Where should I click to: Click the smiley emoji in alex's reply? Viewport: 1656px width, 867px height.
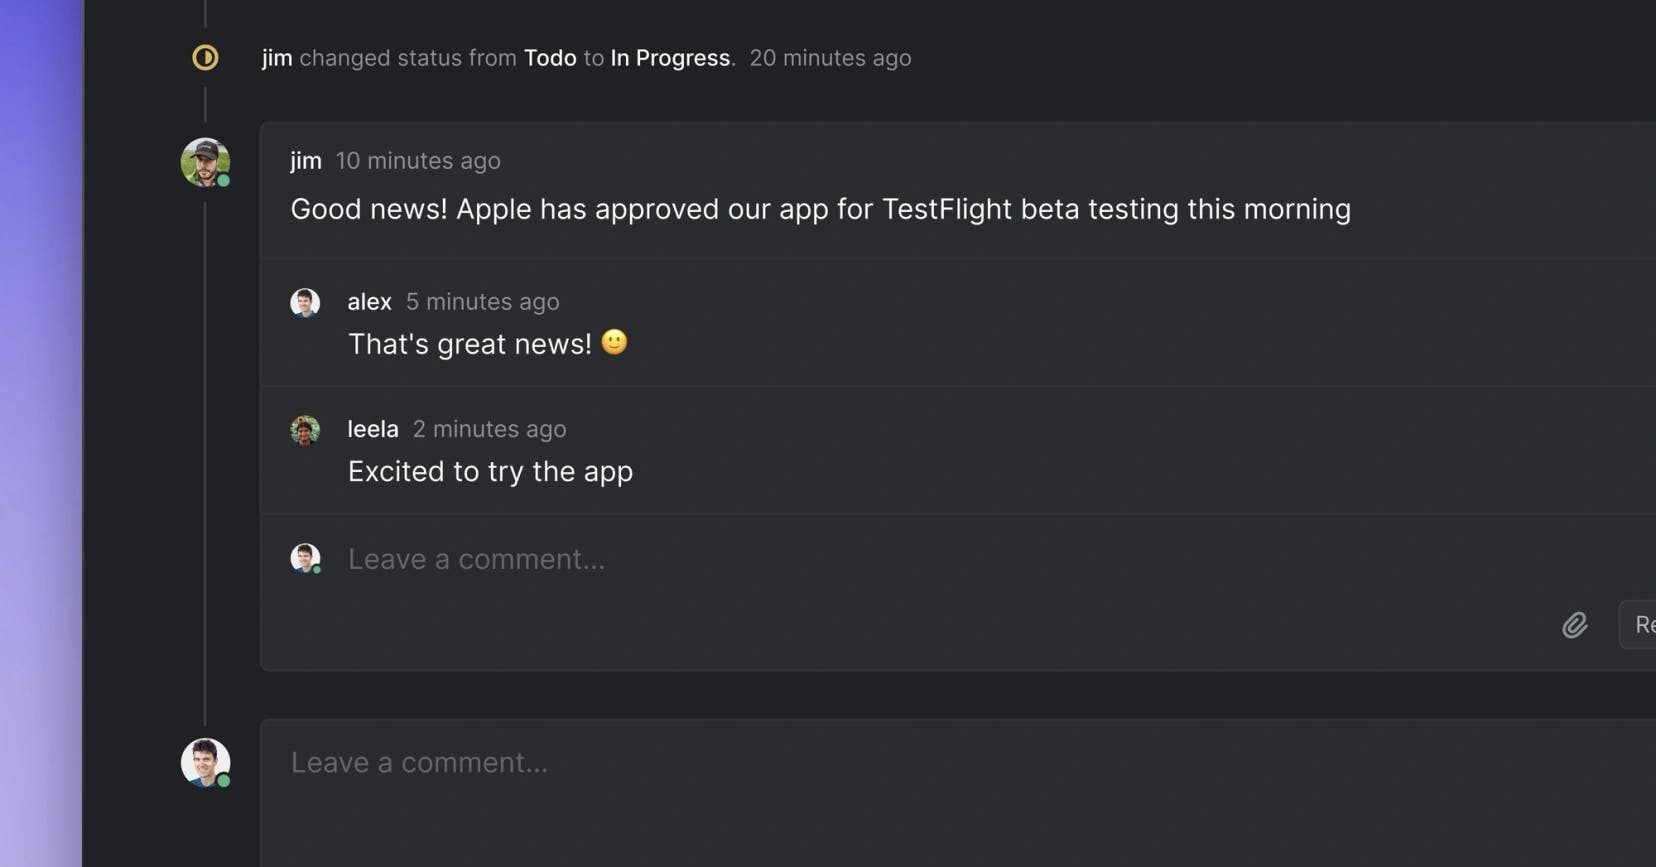[614, 342]
